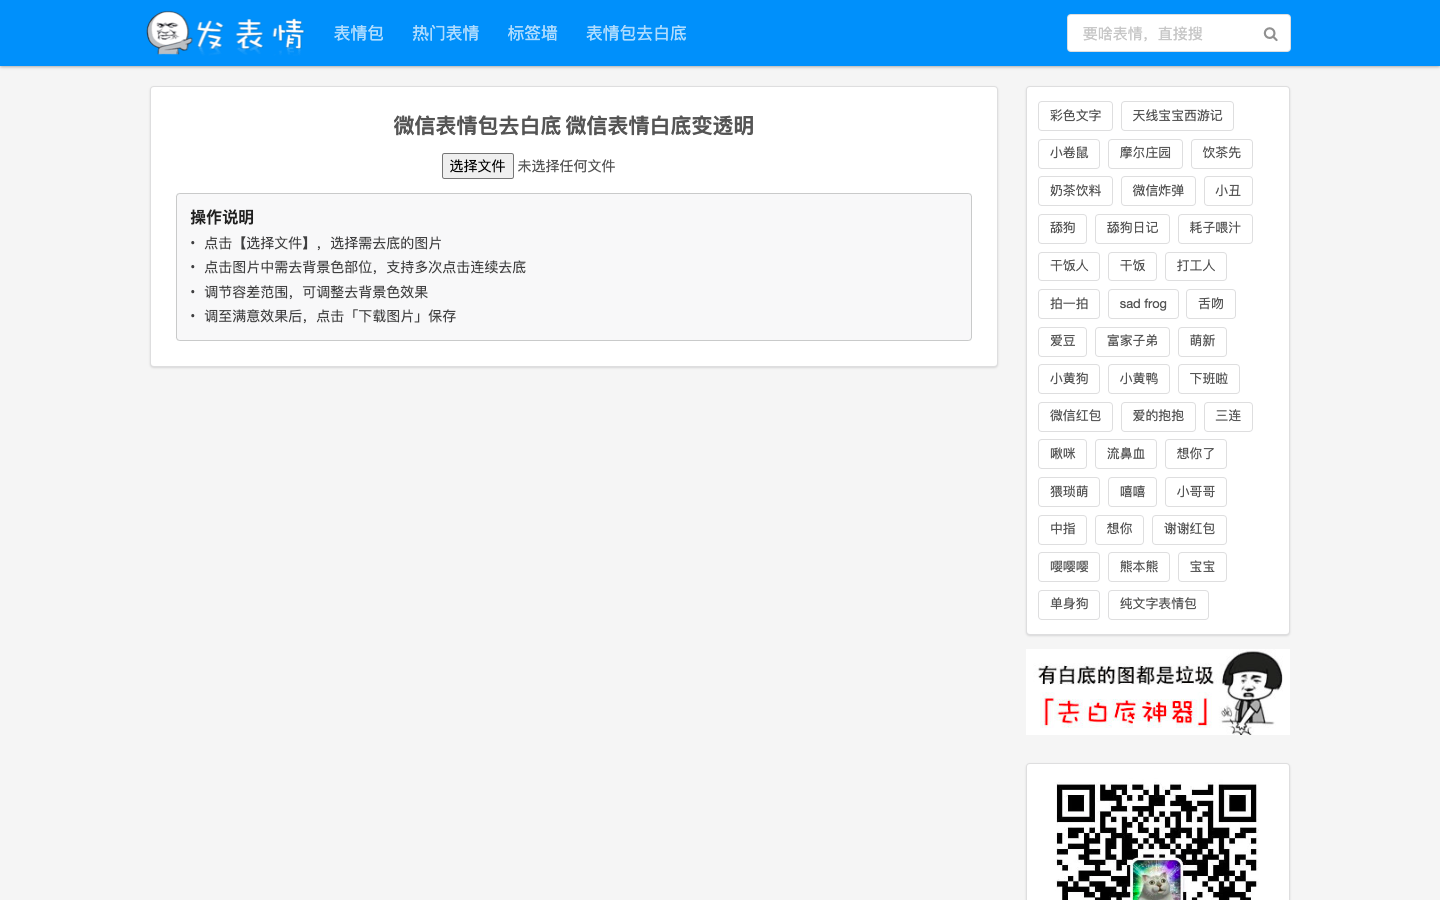The image size is (1440, 900).
Task: Open the 表情包 menu item
Action: point(358,33)
